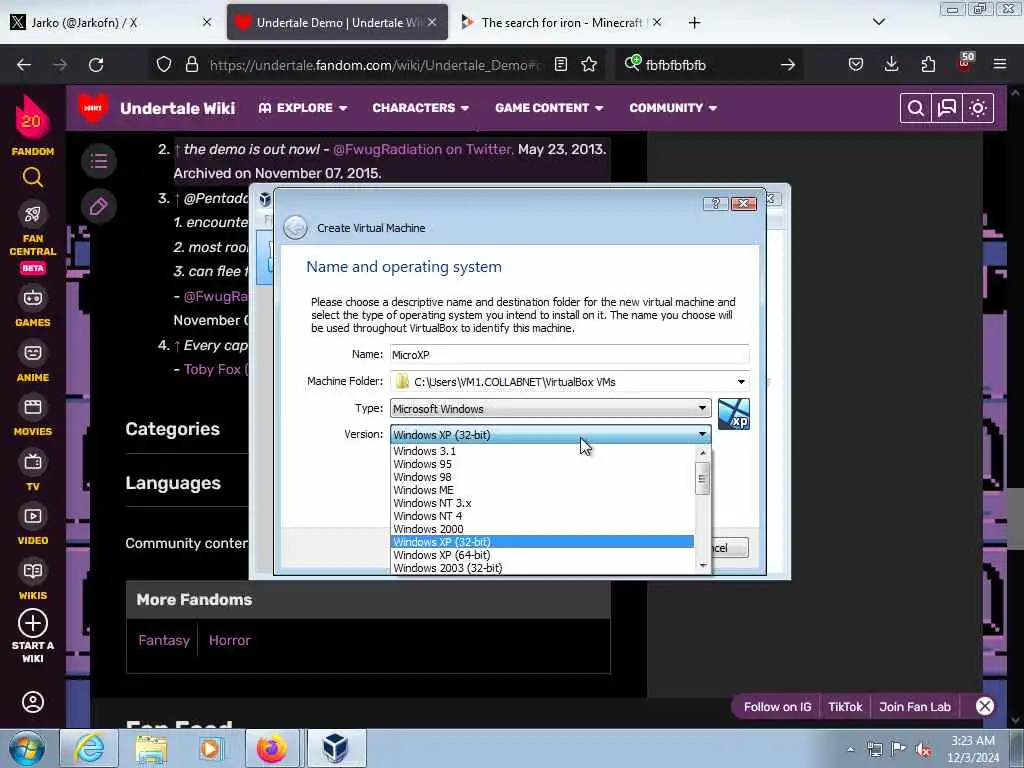Open Internet Explorer from taskbar
This screenshot has width=1024, height=768.
(x=89, y=748)
